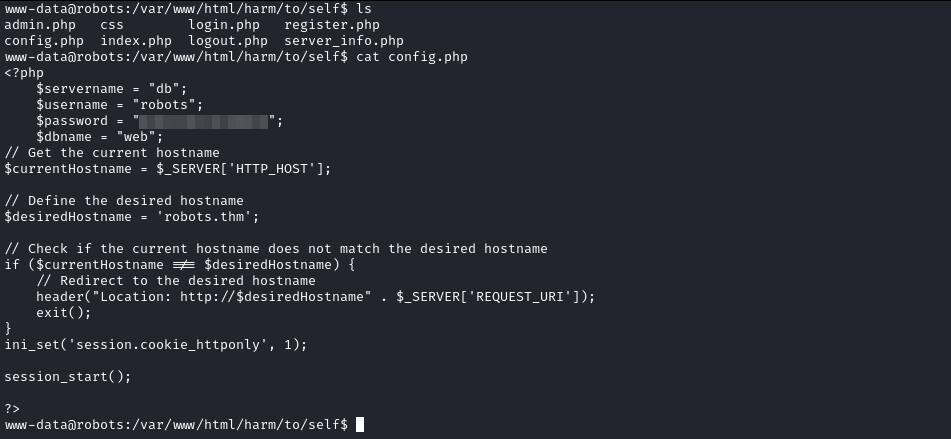The width and height of the screenshot is (951, 439).
Task: Select the exit(); statement
Action: pyautogui.click(x=64, y=313)
